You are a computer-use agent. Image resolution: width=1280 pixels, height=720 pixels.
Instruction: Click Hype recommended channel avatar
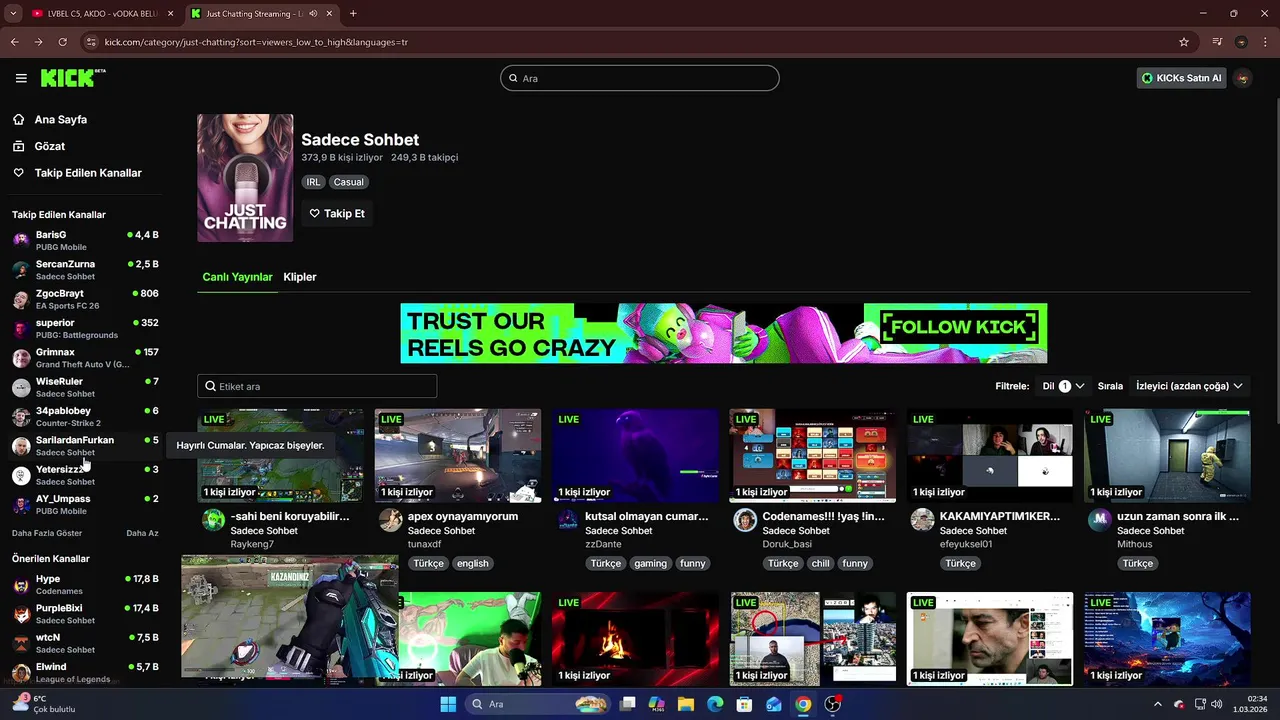[x=21, y=585]
